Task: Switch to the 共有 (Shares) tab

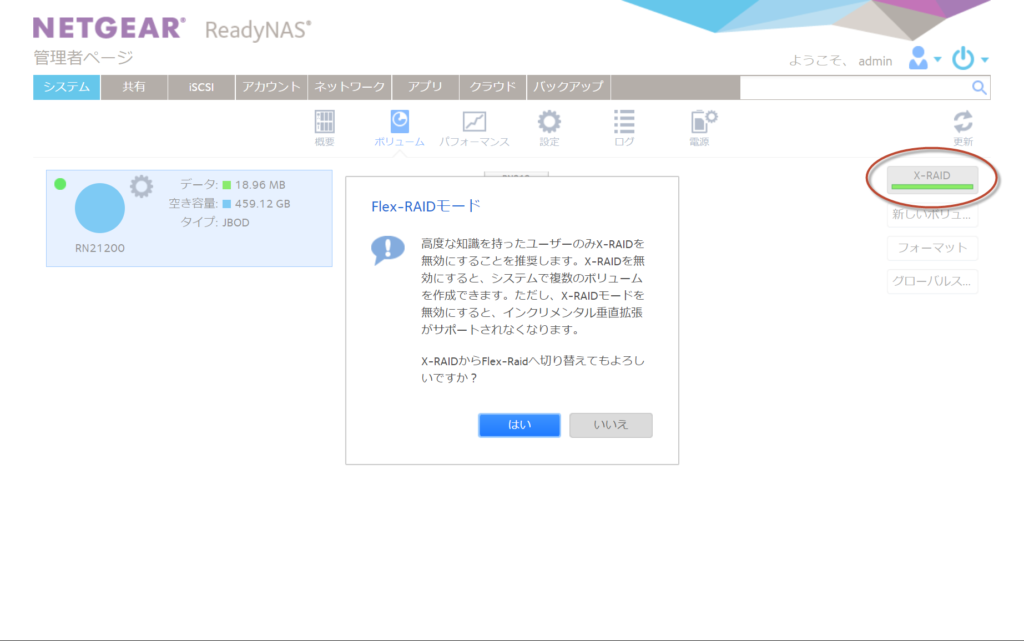Action: [x=134, y=87]
